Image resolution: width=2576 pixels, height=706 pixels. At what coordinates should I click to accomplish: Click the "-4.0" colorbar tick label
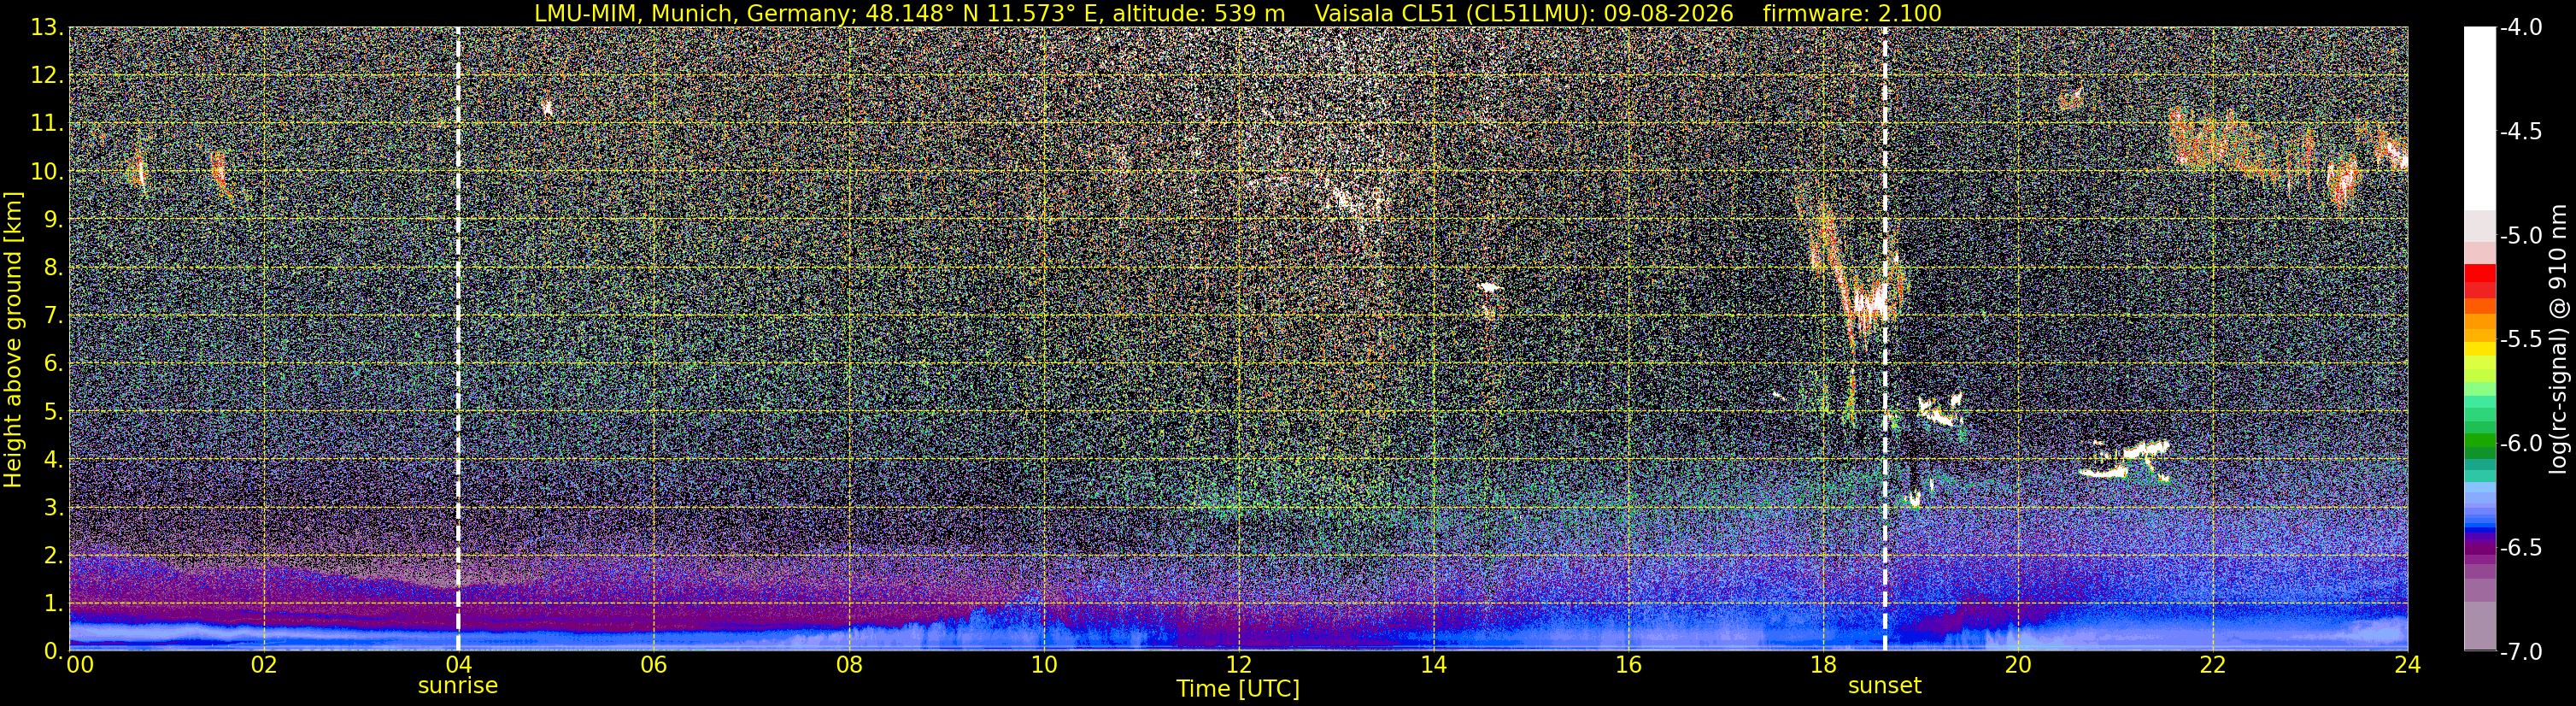pos(2521,27)
